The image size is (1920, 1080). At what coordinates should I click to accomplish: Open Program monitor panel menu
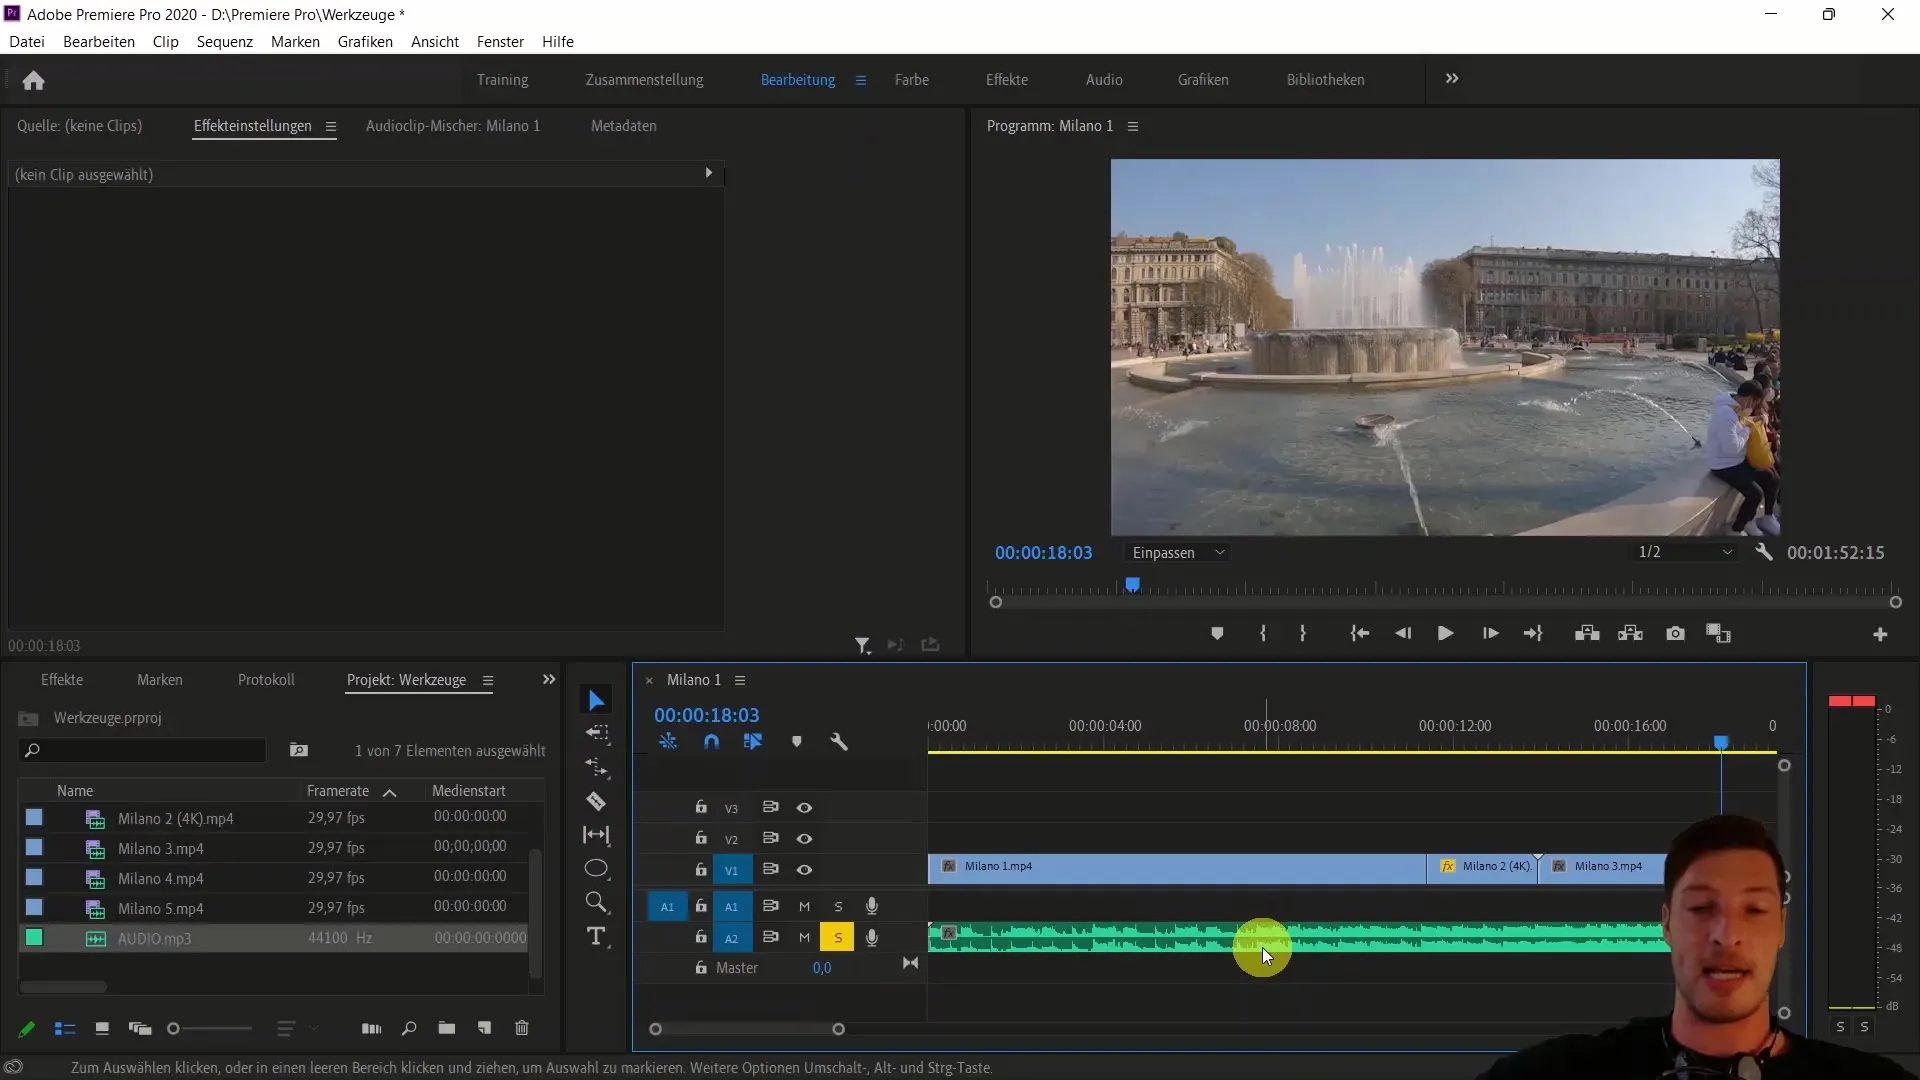point(1133,126)
